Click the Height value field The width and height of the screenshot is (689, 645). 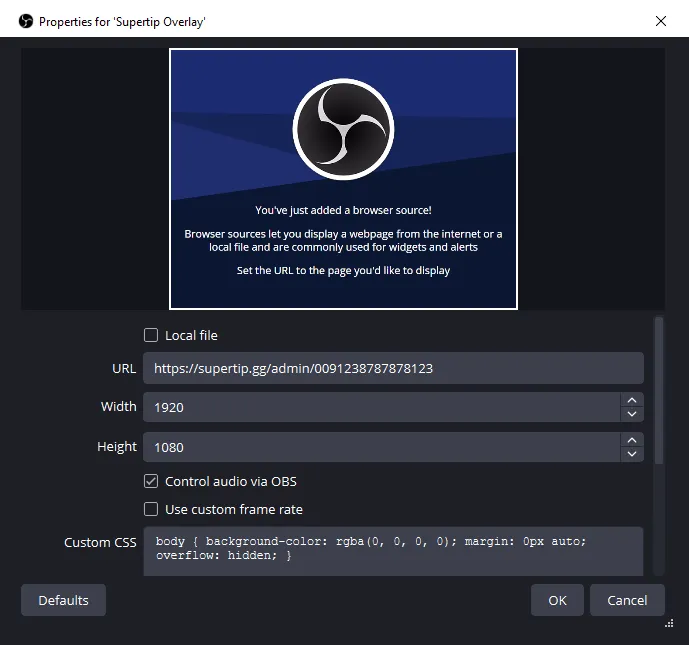click(381, 447)
